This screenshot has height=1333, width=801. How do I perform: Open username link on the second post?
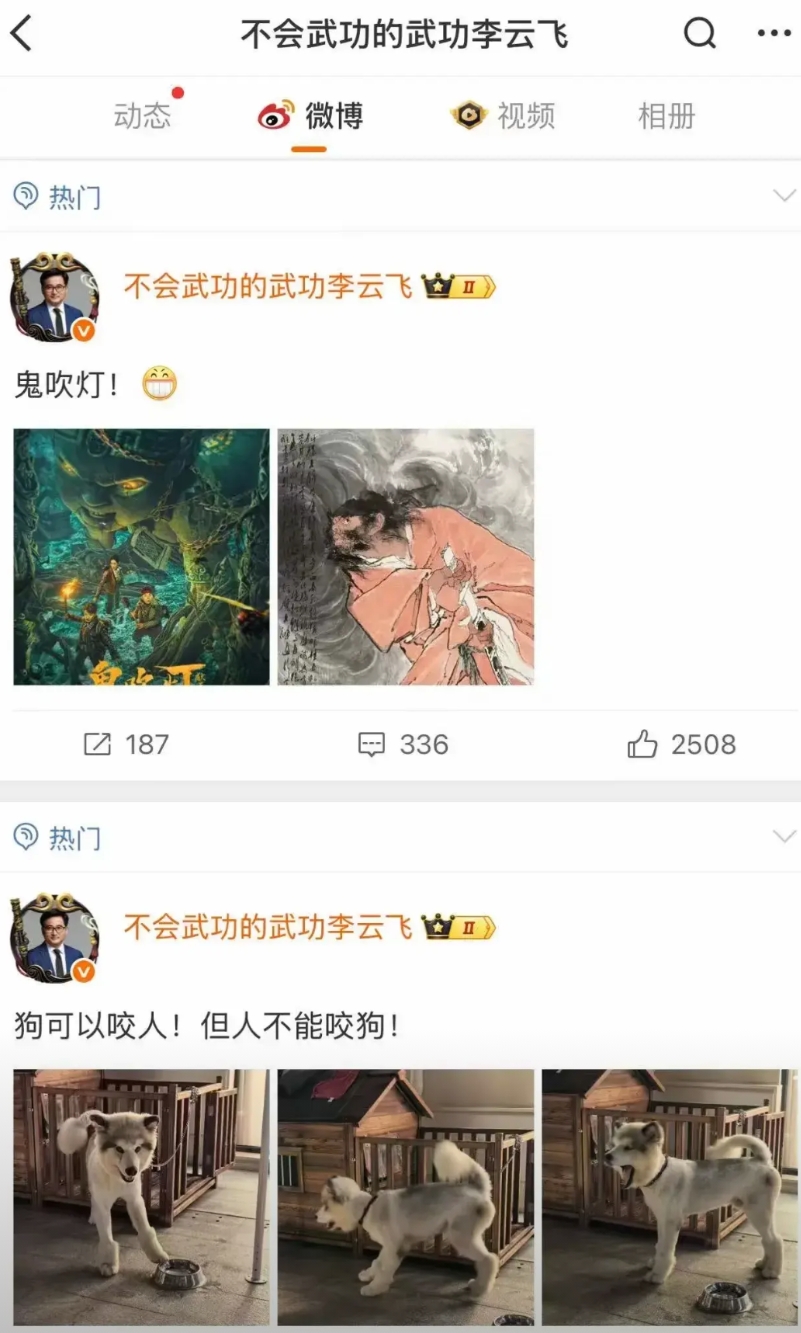pyautogui.click(x=268, y=928)
